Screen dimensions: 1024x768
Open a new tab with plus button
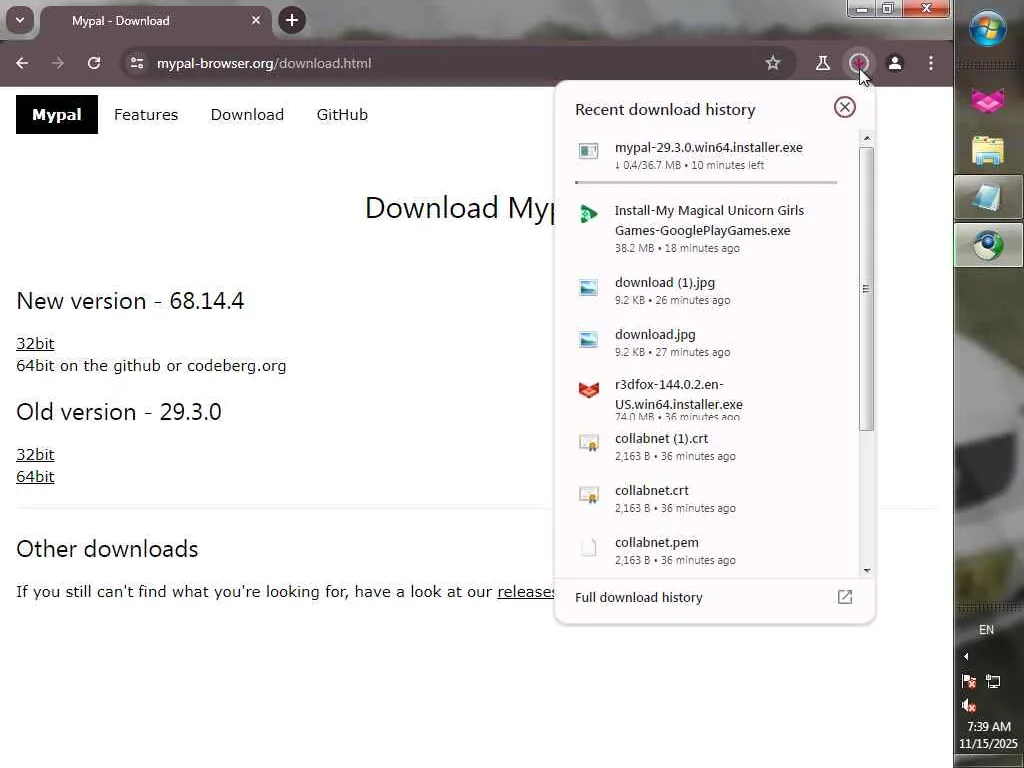292,20
